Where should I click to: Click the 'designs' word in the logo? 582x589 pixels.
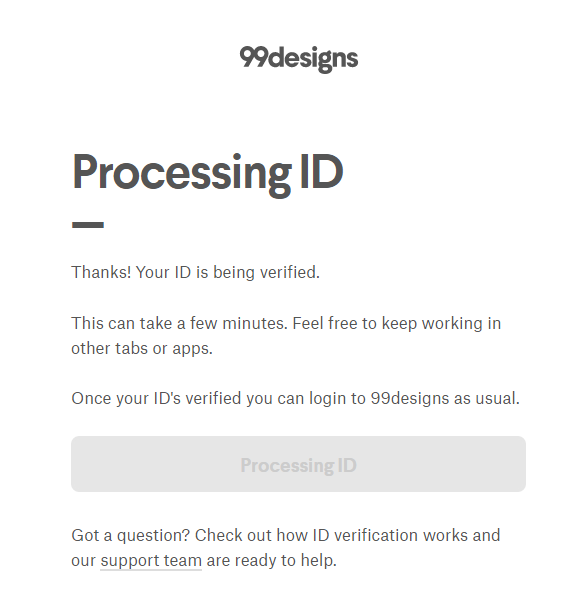314,60
